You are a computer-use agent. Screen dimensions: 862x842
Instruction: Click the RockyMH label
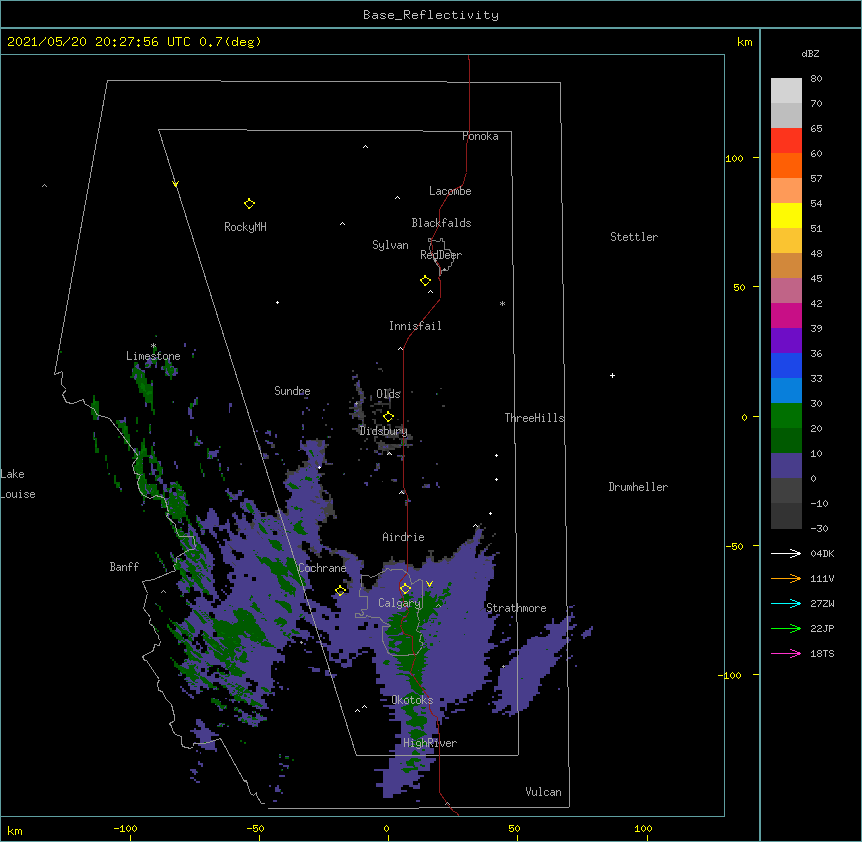245,227
